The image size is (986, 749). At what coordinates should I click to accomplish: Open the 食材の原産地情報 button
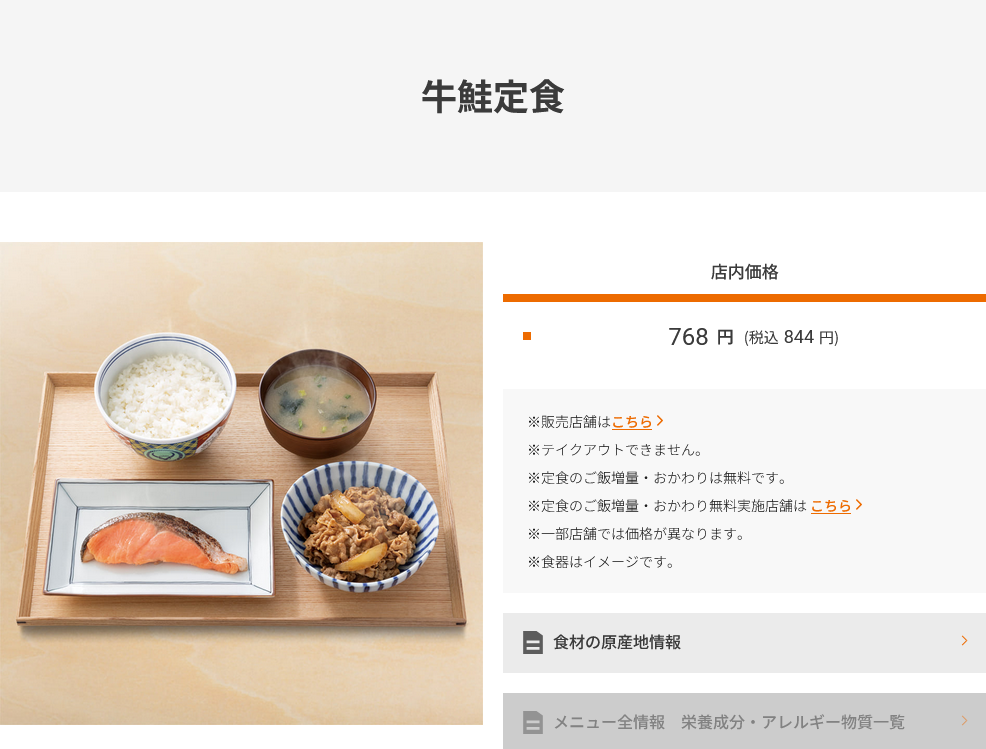tap(745, 643)
